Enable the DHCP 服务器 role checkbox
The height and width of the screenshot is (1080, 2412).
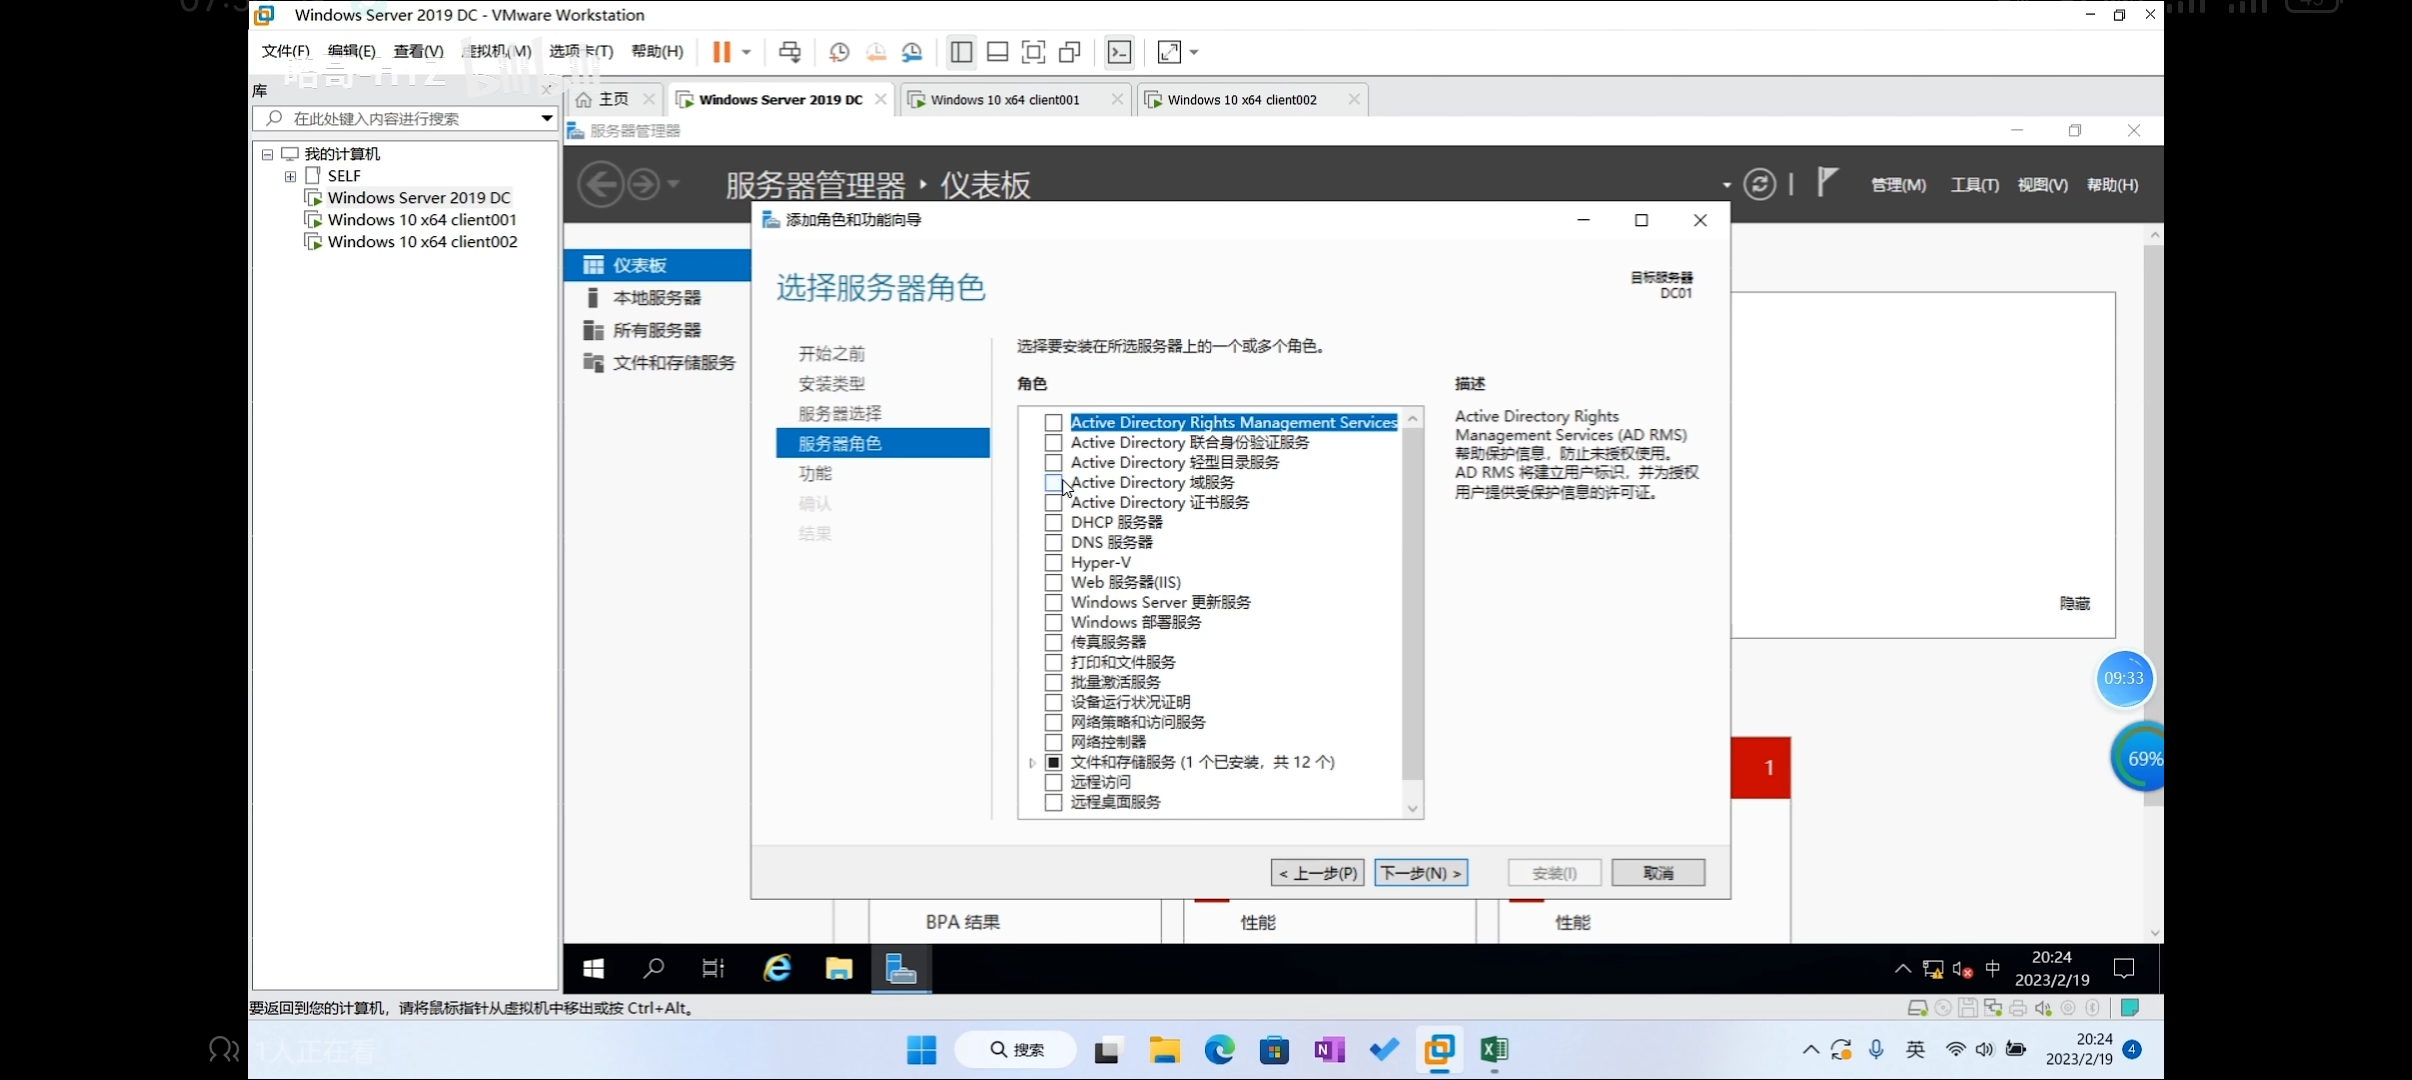pyautogui.click(x=1053, y=523)
